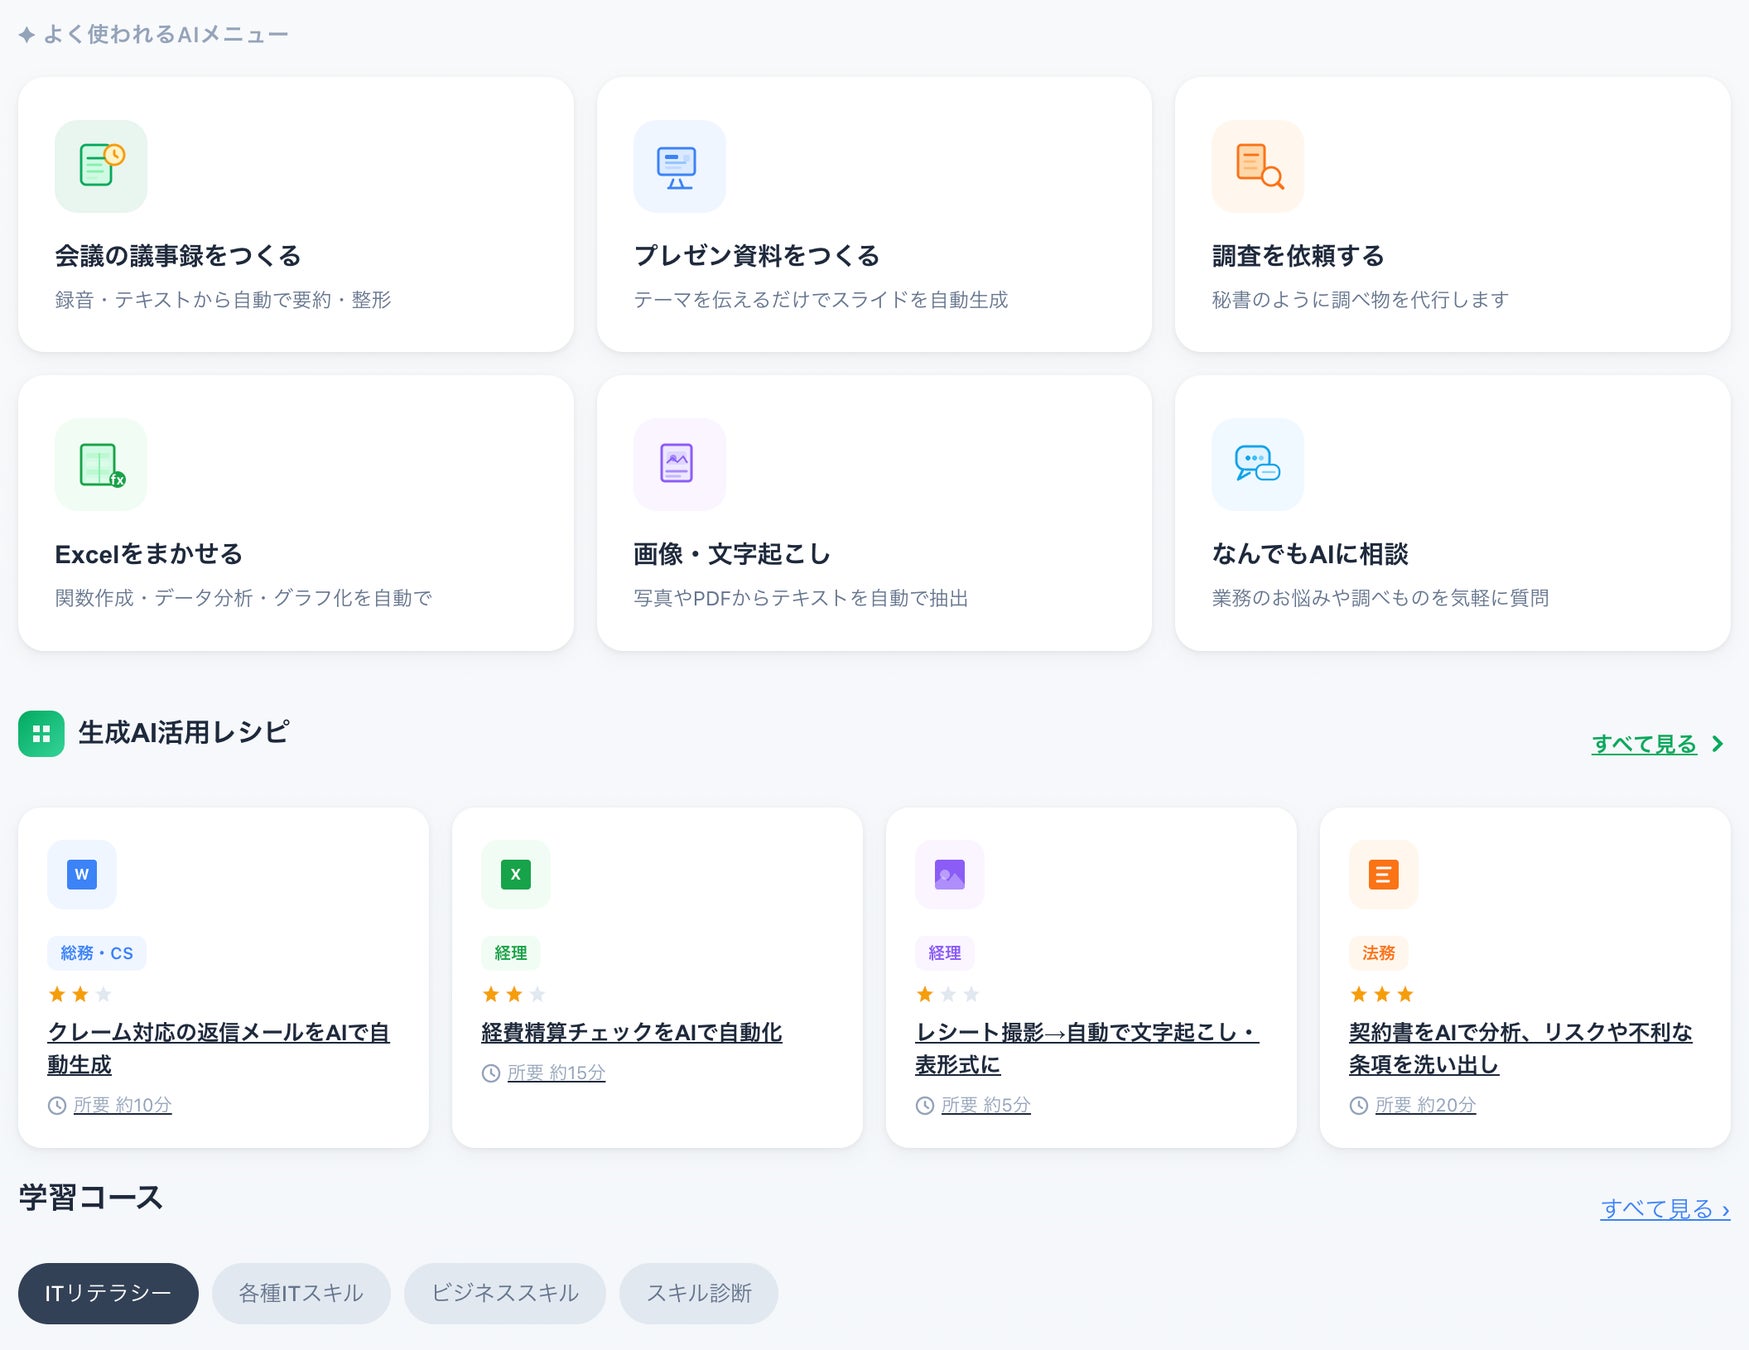The width and height of the screenshot is (1749, 1350).
Task: Click the star rating on クレーム対応 recipe
Action: pyautogui.click(x=80, y=994)
